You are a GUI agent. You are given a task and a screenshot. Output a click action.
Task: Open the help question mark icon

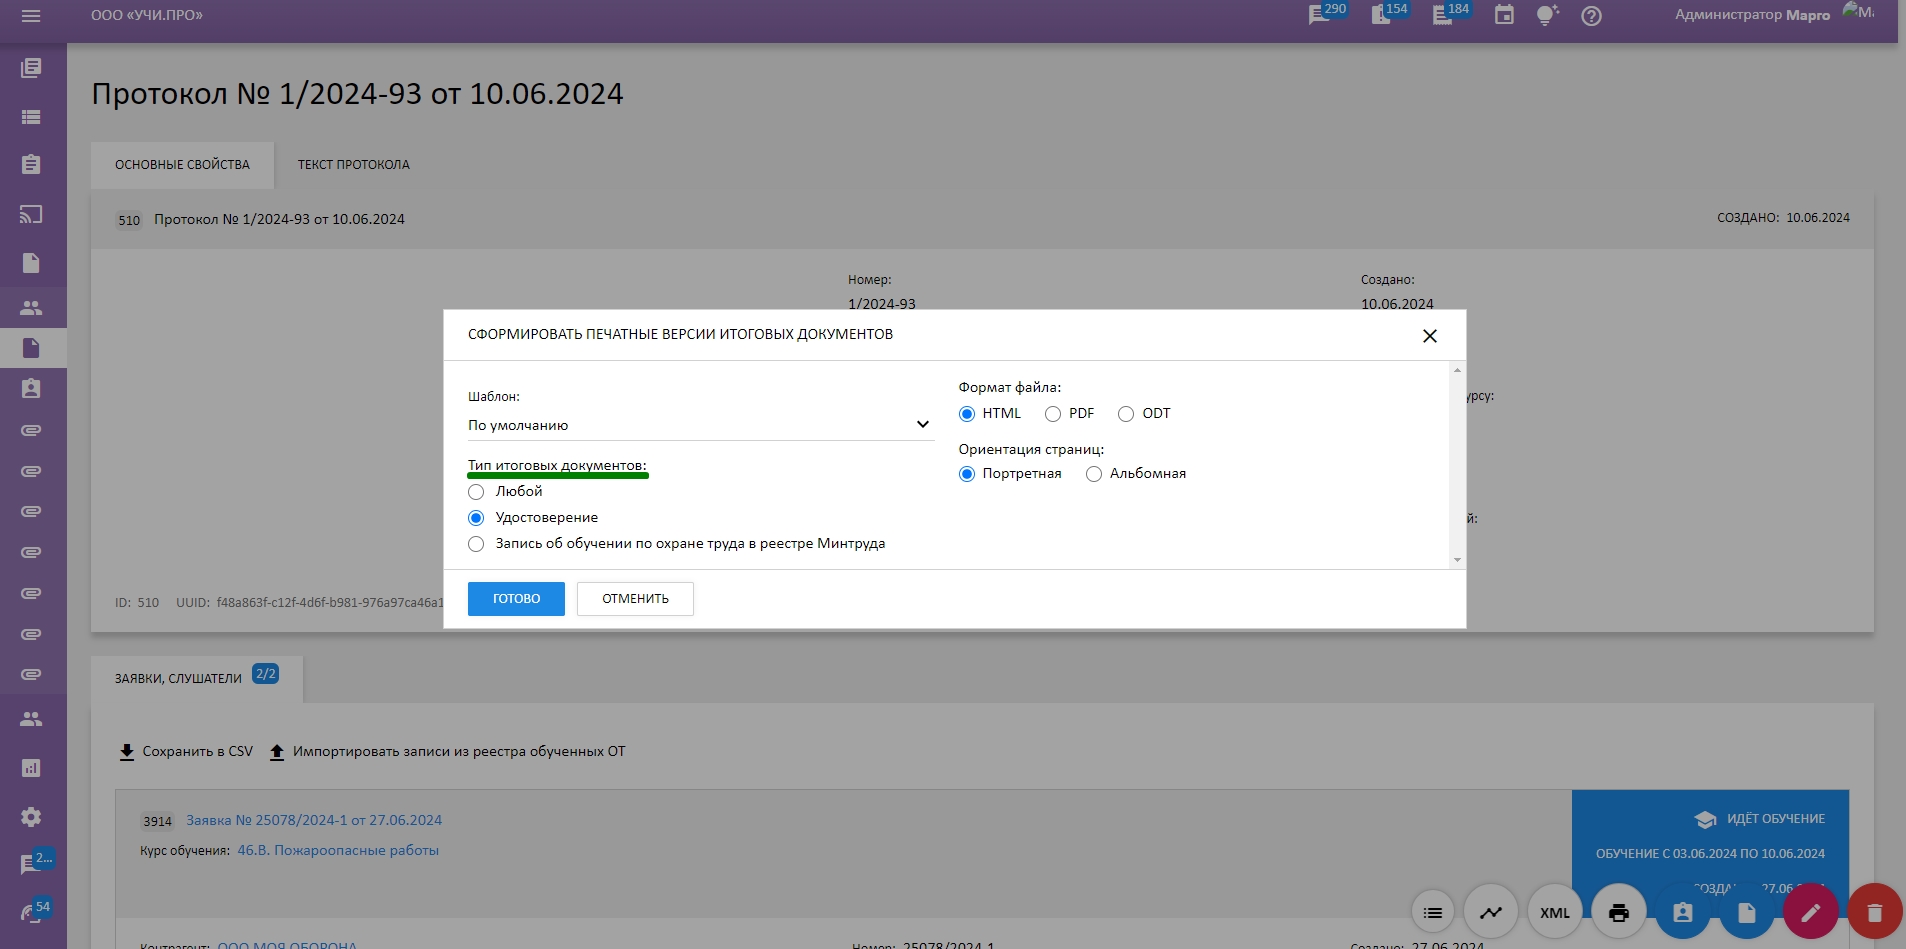[1591, 16]
